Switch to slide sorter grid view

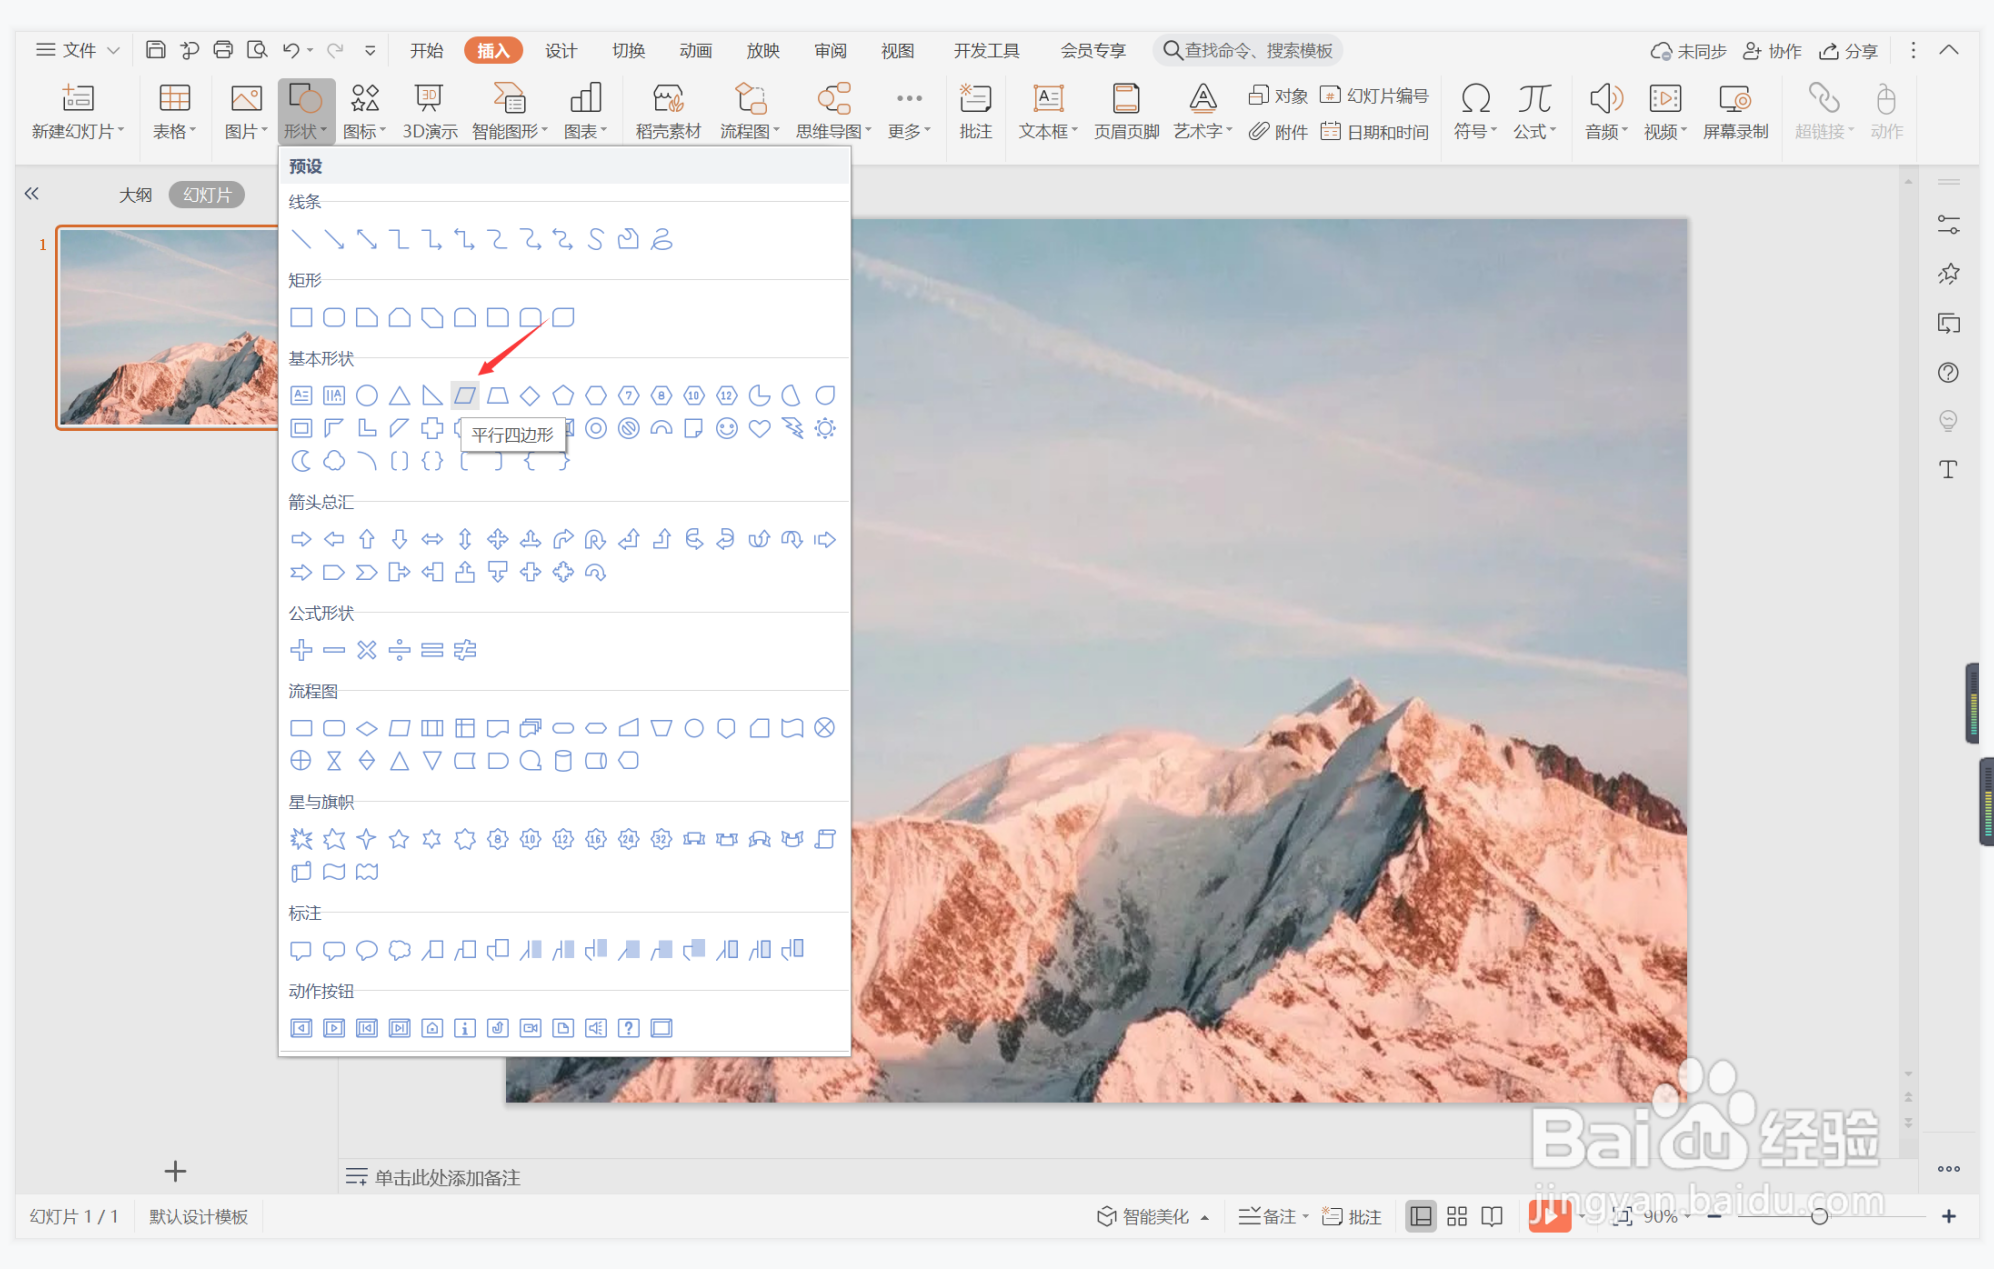(x=1457, y=1216)
